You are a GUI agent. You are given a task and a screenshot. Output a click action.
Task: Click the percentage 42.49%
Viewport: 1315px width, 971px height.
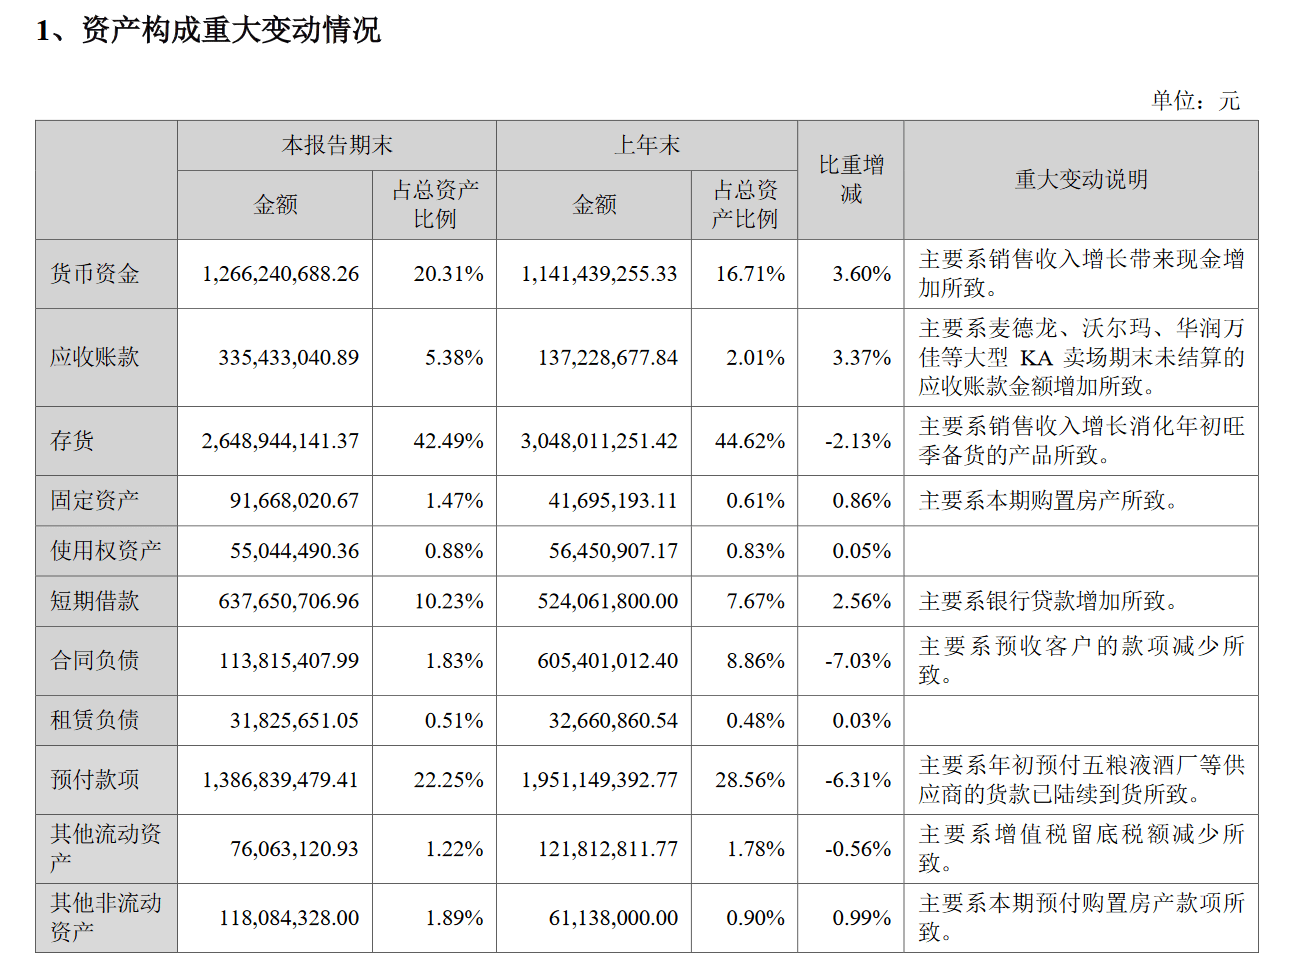tap(448, 441)
